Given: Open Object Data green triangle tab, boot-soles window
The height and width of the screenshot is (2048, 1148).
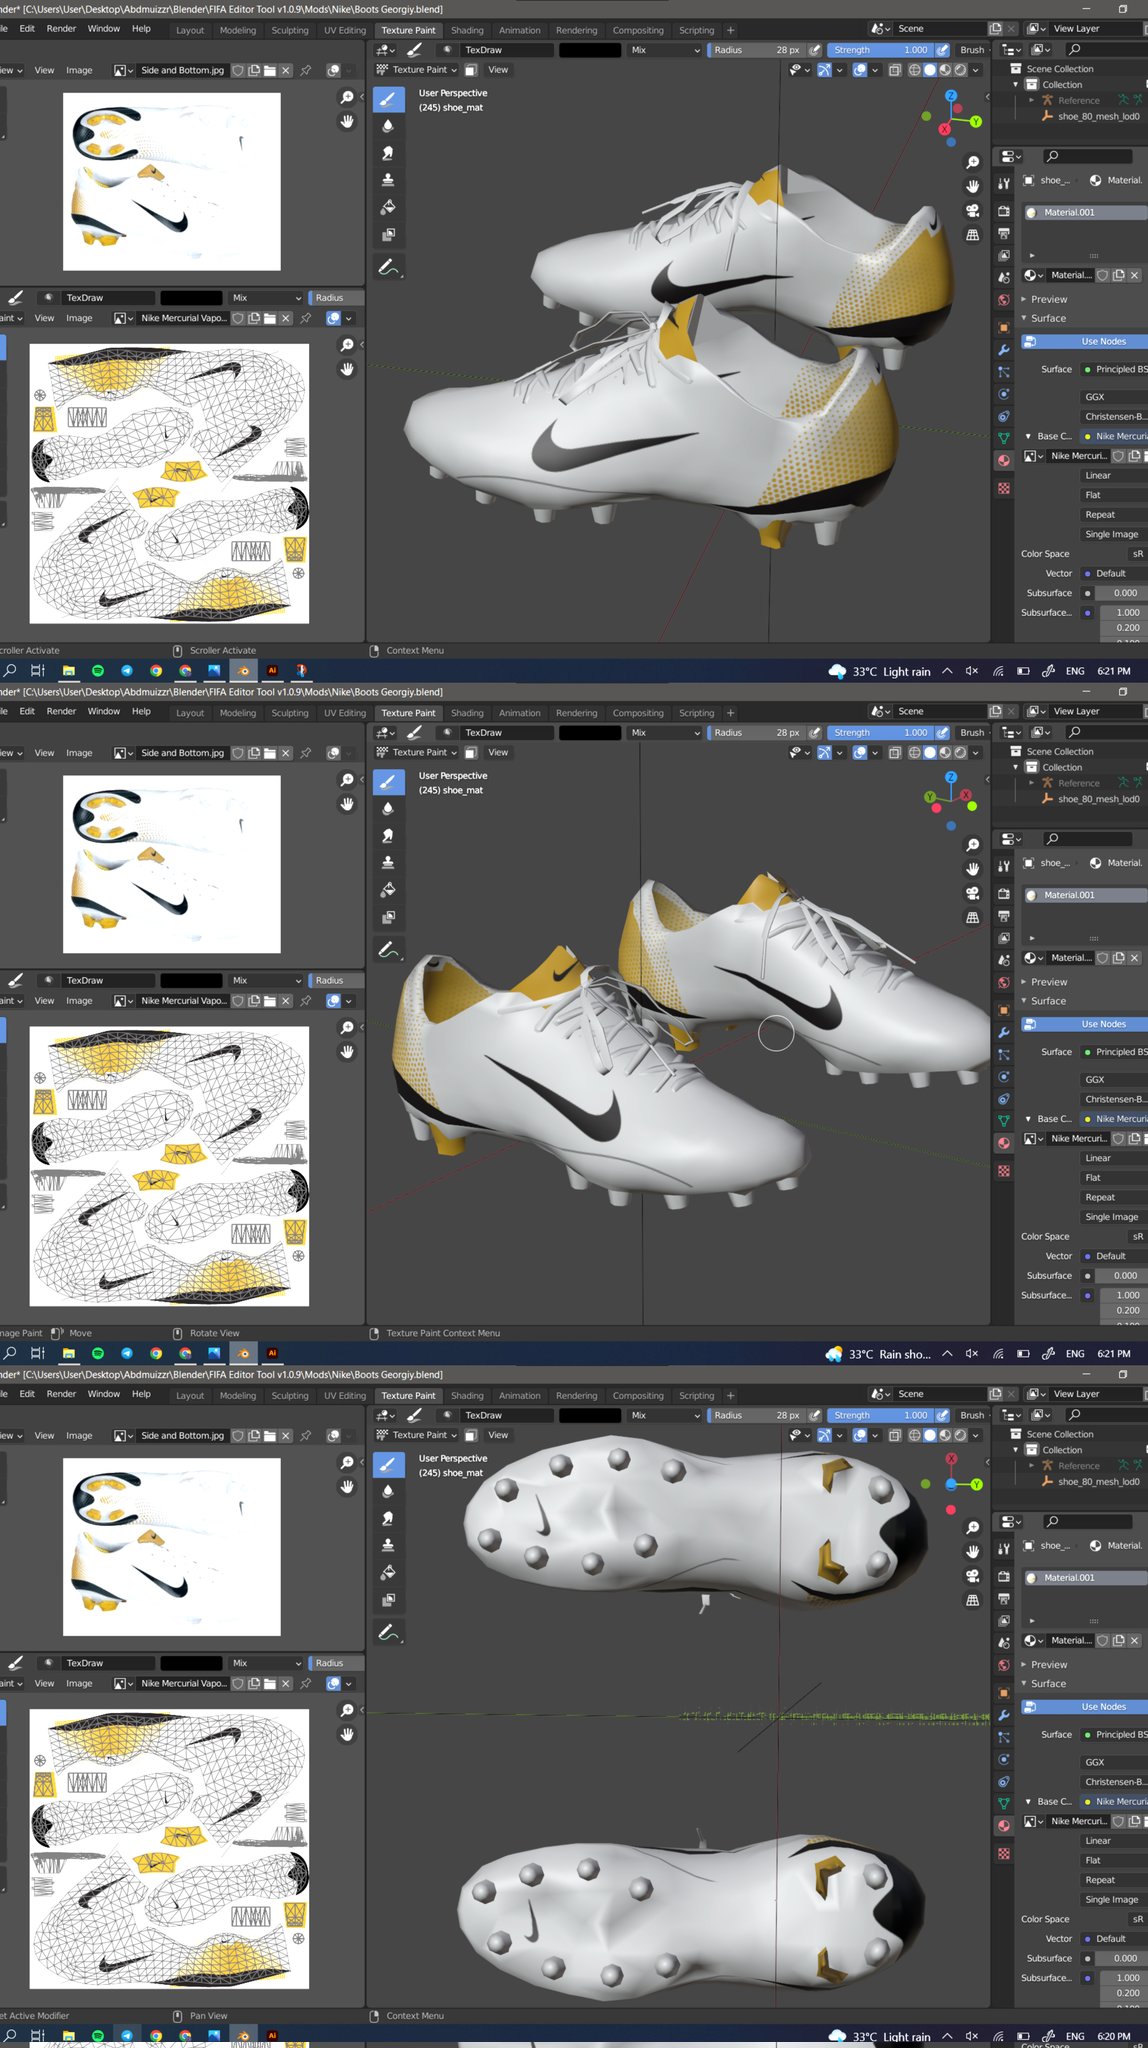Looking at the screenshot, I should coord(1003,1803).
